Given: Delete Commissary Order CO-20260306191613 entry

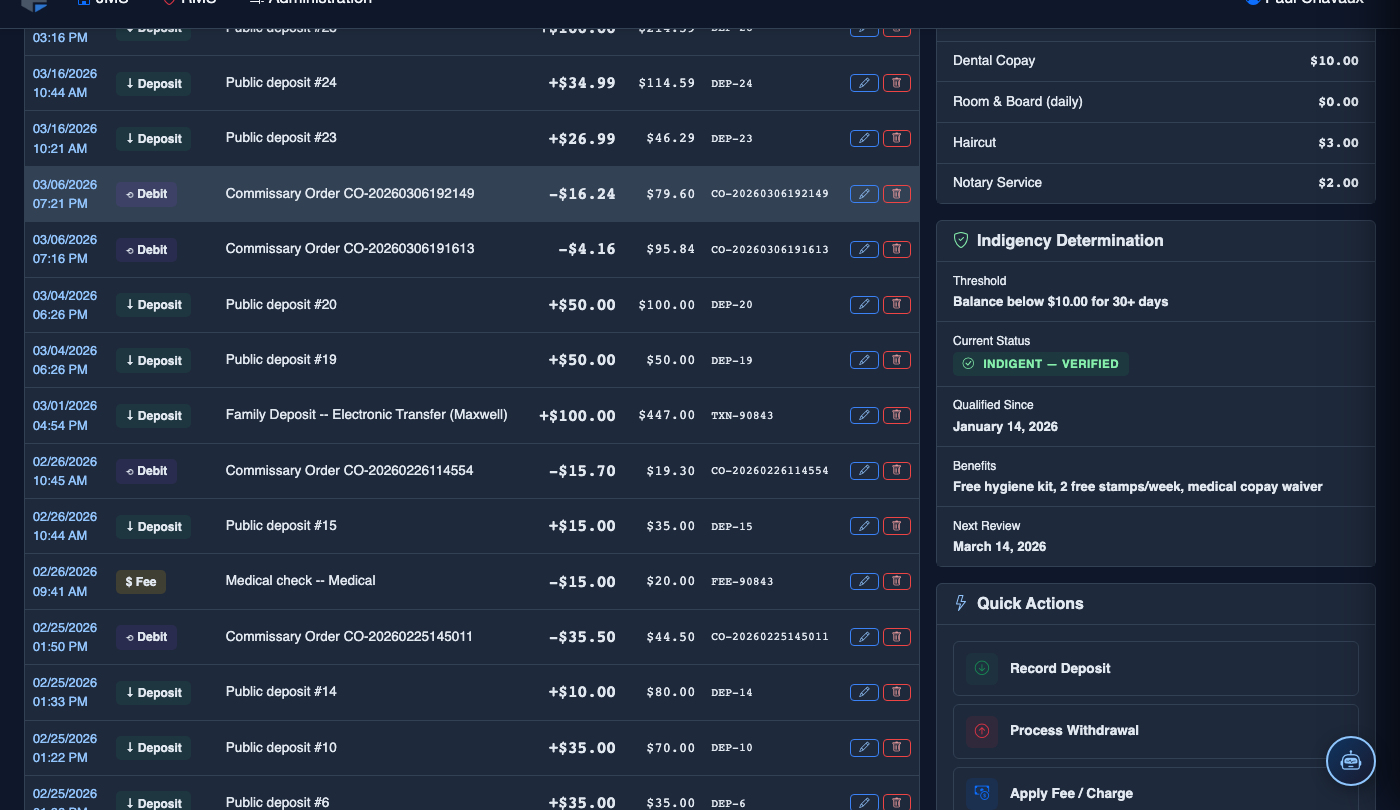Looking at the screenshot, I should (897, 249).
